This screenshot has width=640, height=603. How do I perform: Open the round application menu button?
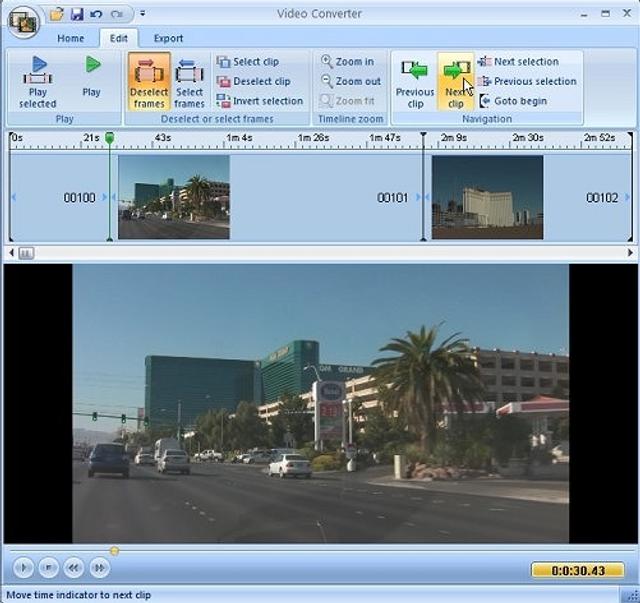click(x=22, y=20)
